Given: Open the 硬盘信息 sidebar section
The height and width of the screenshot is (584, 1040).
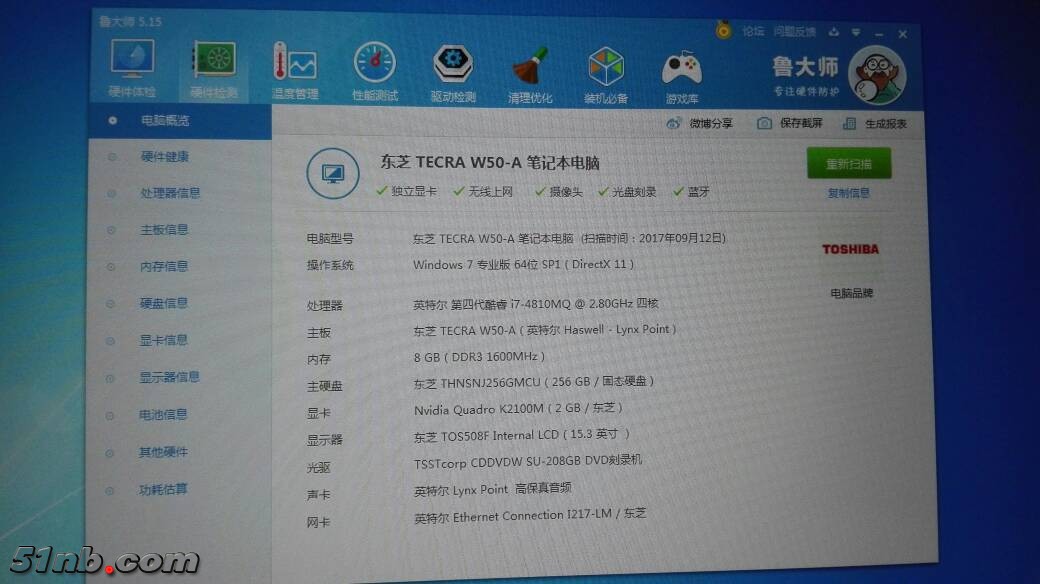Looking at the screenshot, I should pos(163,303).
